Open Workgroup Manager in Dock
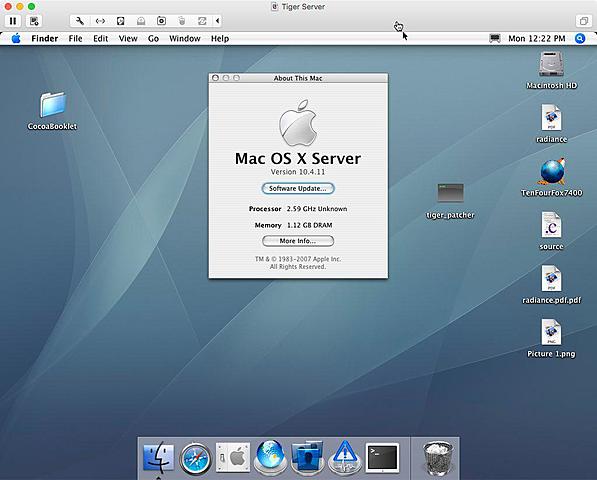 coord(307,458)
